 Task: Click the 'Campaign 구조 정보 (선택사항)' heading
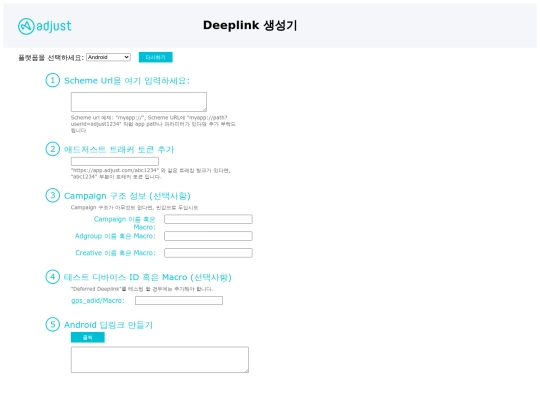(127, 196)
